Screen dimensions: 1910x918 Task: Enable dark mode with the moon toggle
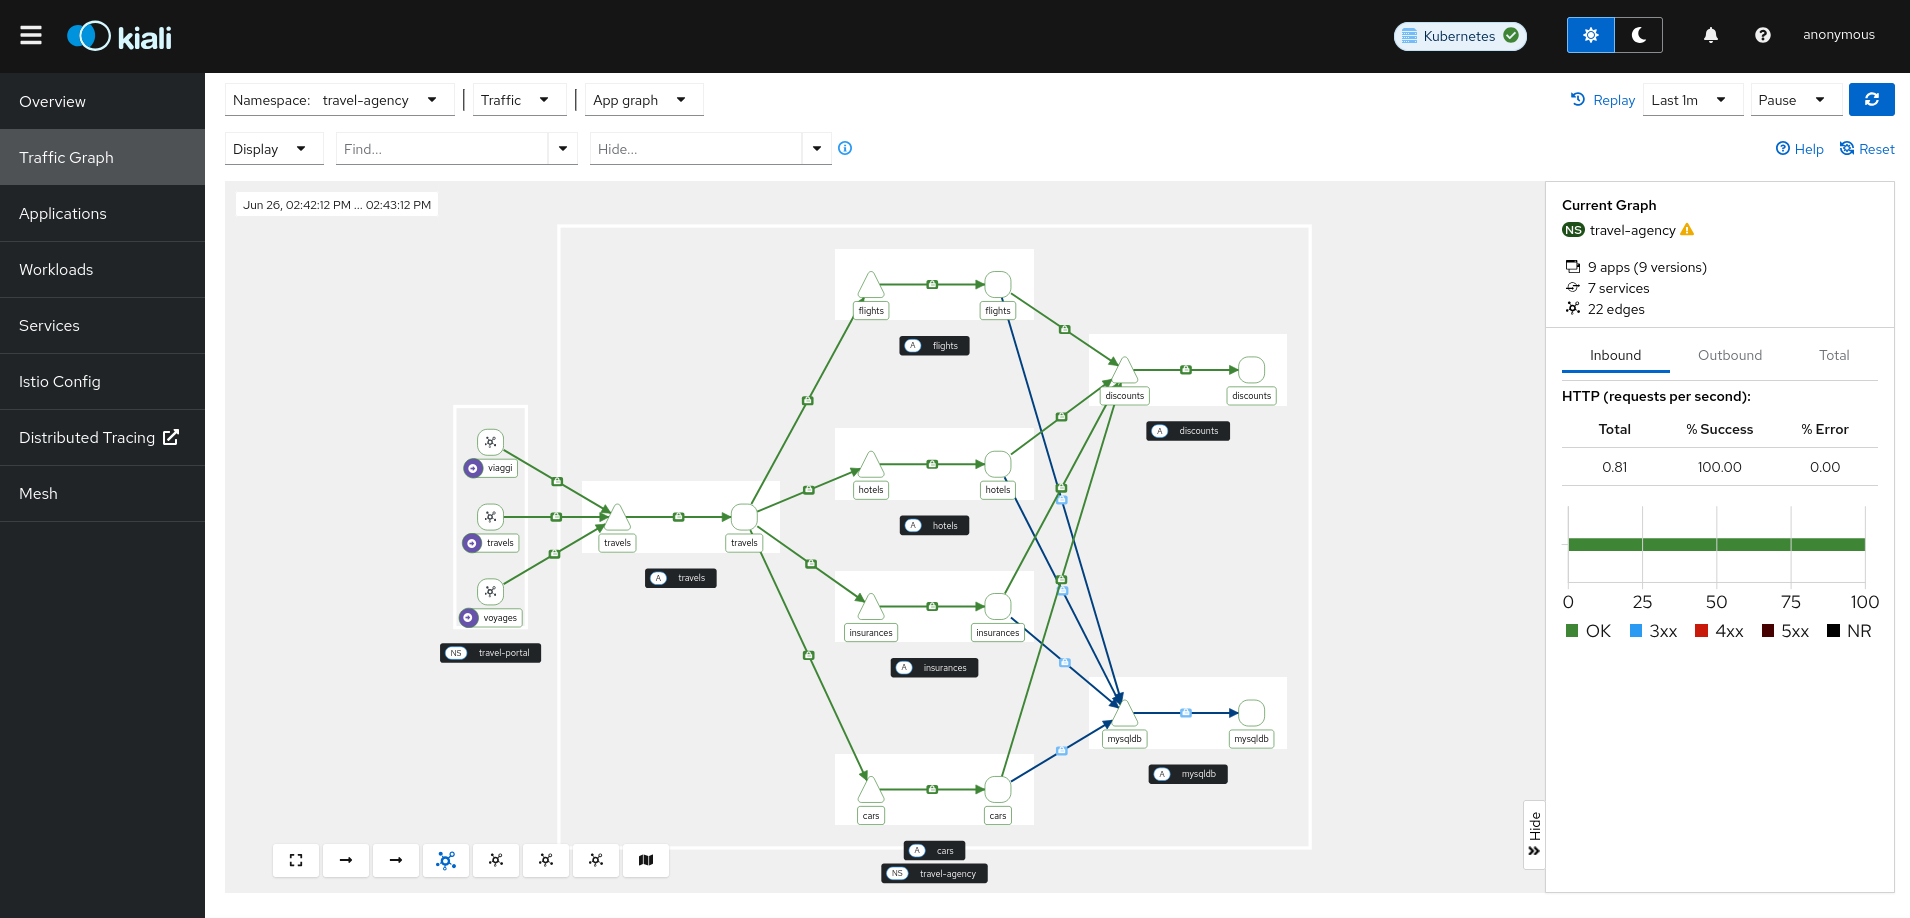1638,34
